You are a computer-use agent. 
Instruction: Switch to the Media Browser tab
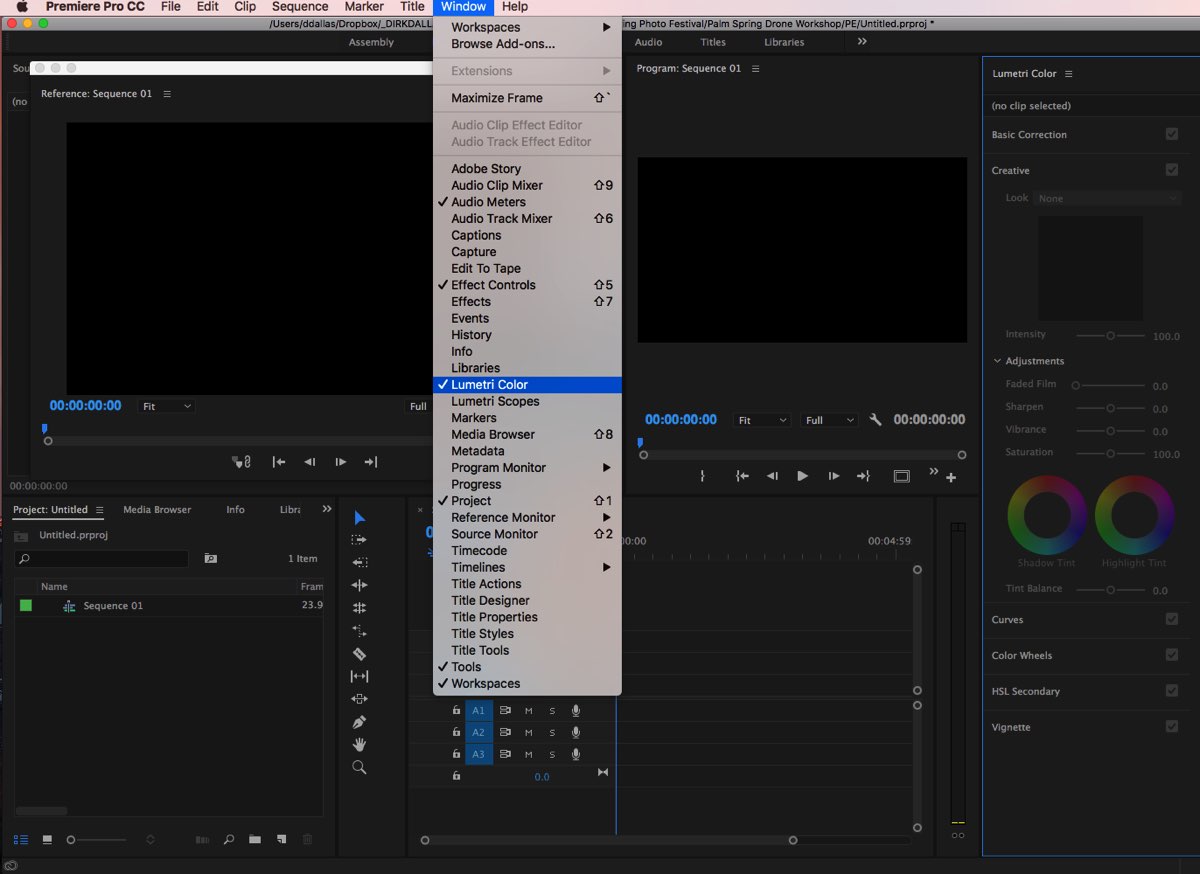[157, 509]
